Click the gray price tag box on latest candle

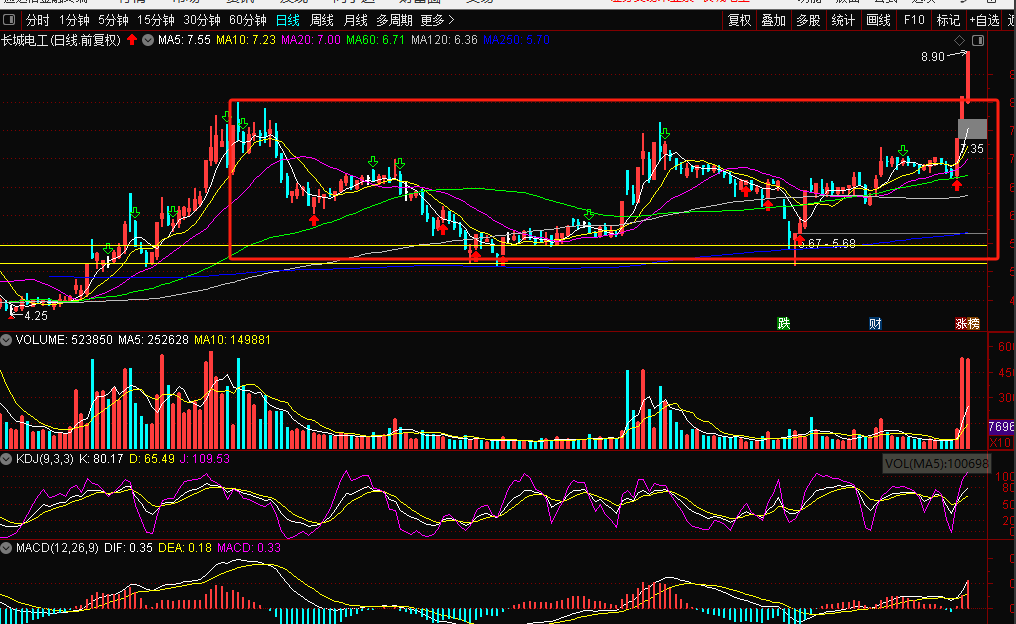click(973, 128)
